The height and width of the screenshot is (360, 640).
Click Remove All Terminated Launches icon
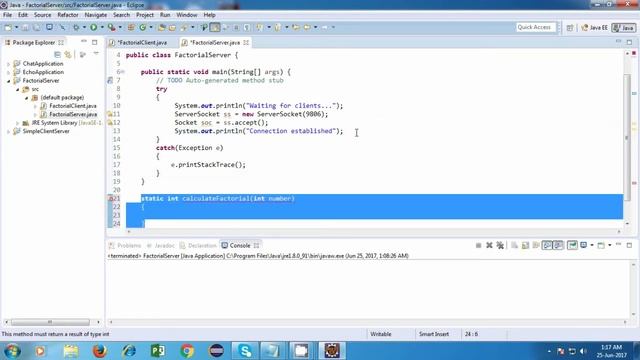click(x=500, y=245)
